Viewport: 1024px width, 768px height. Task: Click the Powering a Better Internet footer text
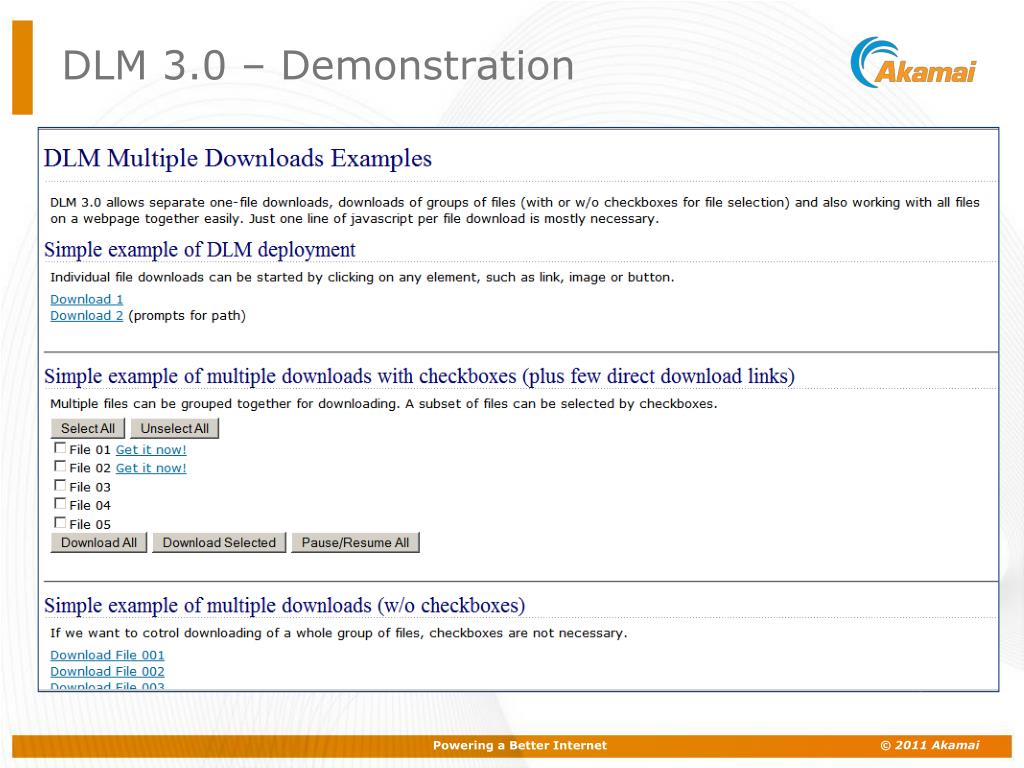520,745
